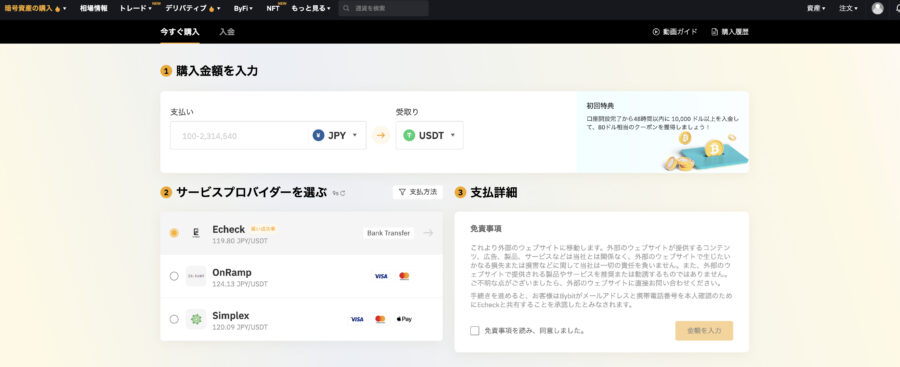Click the search magnifier icon

point(347,9)
